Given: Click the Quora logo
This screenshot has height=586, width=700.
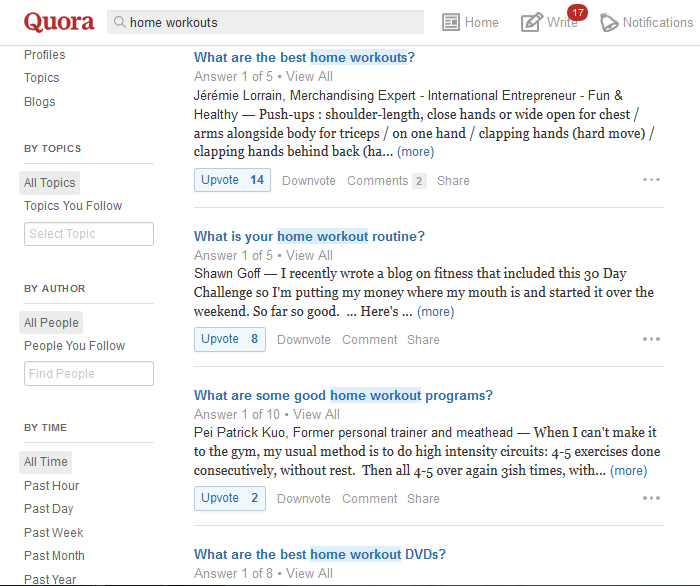Looking at the screenshot, I should (x=59, y=22).
